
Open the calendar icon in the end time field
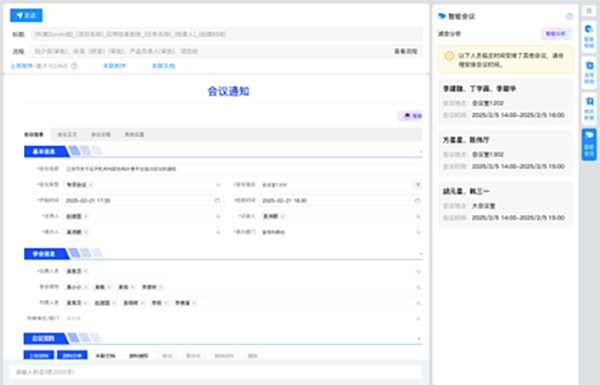417,201
